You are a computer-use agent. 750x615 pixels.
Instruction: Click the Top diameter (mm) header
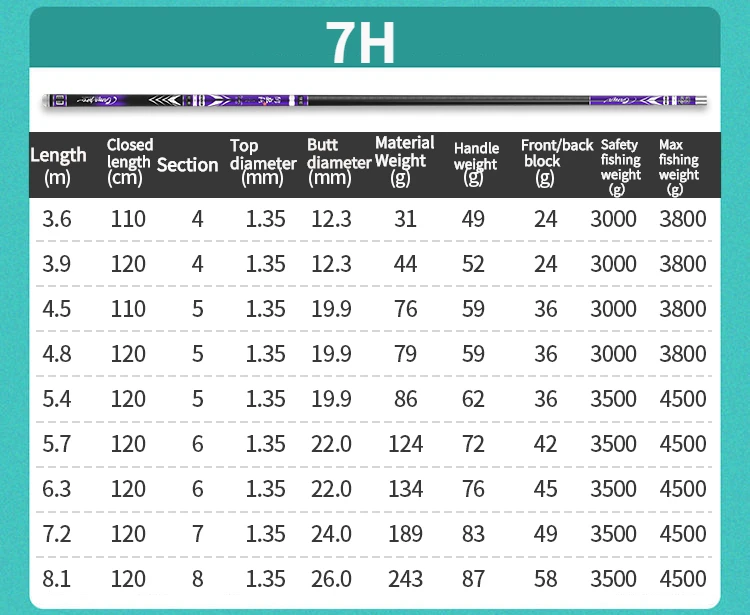click(263, 163)
